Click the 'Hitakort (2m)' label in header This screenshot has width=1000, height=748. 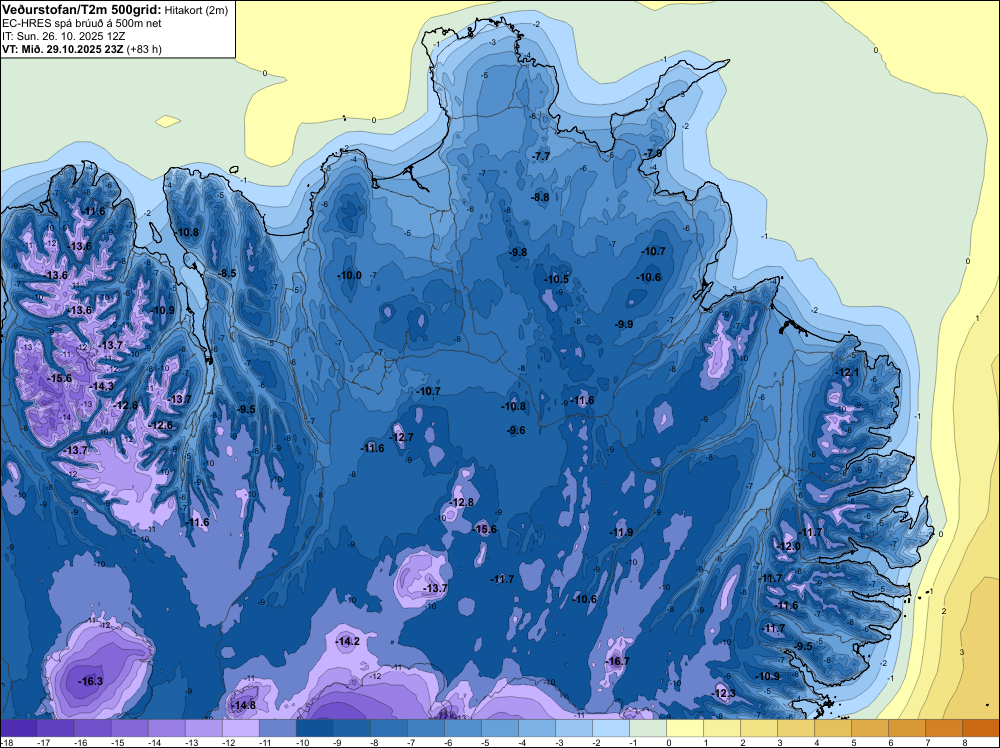click(196, 10)
